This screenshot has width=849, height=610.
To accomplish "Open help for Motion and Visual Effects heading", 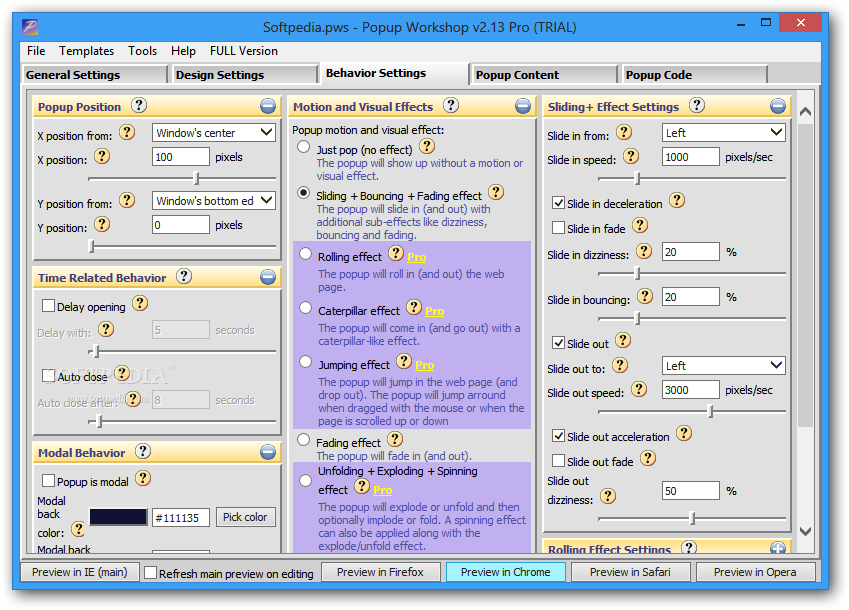I will click(x=451, y=105).
